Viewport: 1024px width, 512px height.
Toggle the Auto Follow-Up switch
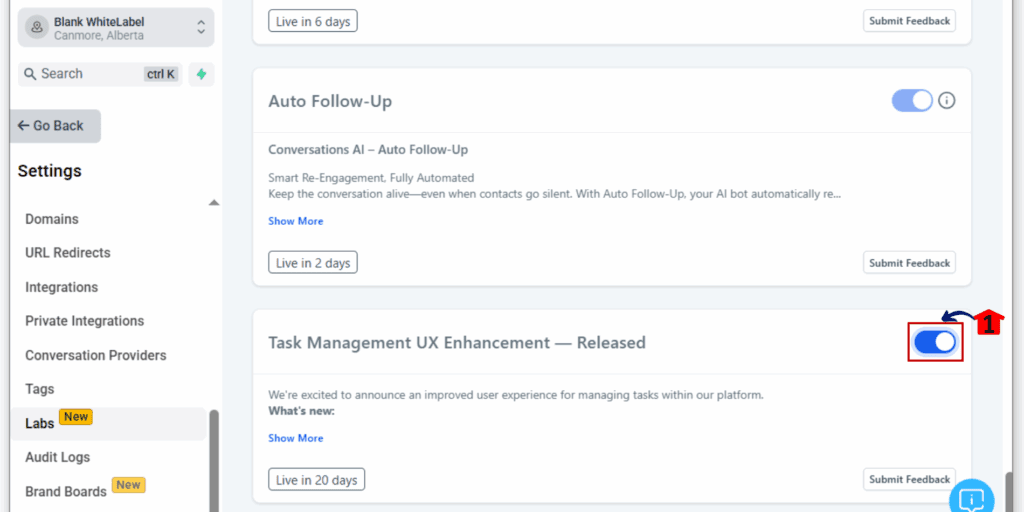(x=912, y=101)
